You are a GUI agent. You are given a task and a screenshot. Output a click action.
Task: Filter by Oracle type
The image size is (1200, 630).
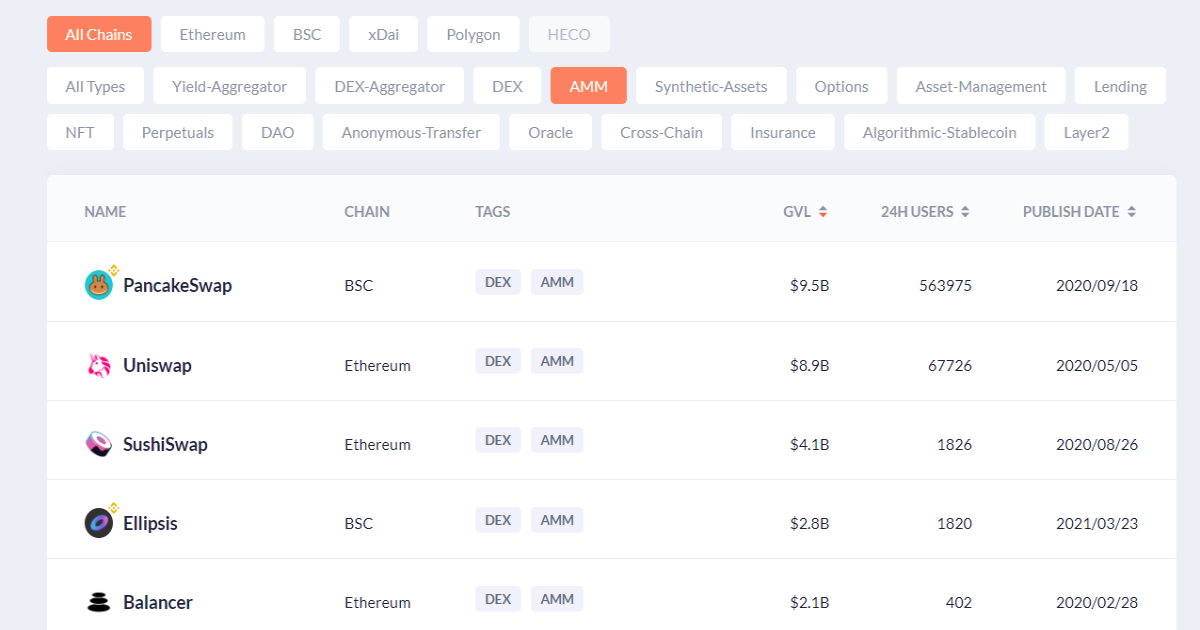point(550,132)
